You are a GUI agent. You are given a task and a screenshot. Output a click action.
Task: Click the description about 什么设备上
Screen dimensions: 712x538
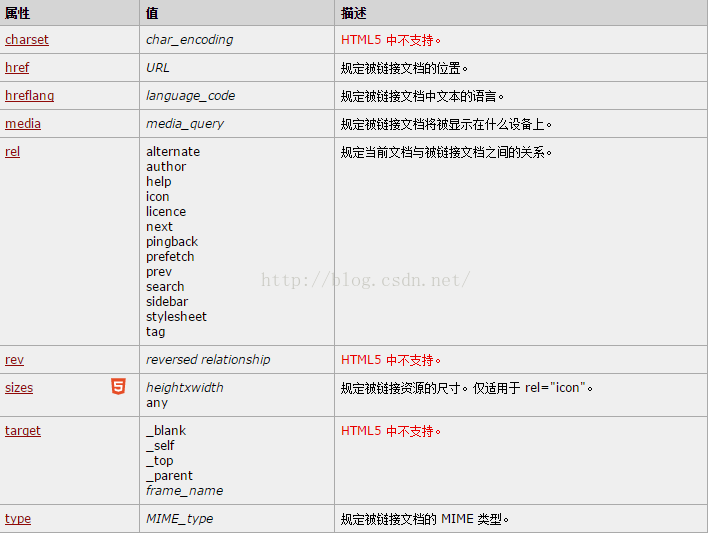pos(446,124)
